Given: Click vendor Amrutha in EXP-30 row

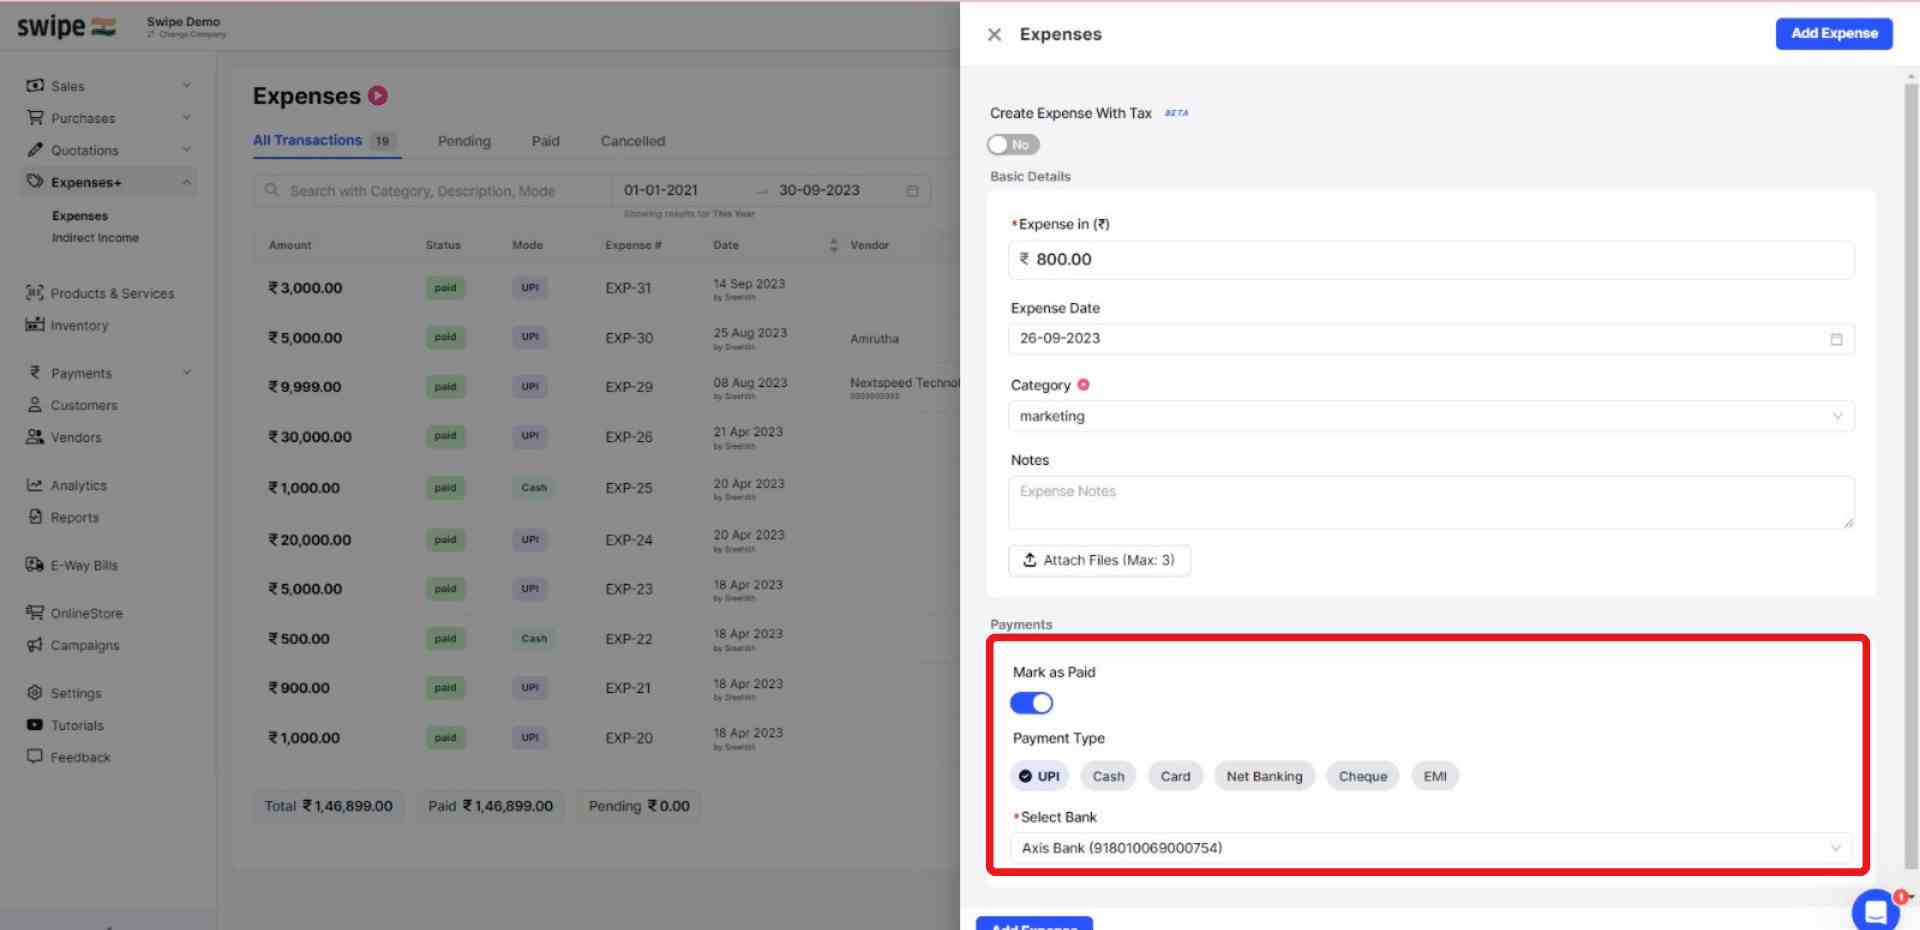Looking at the screenshot, I should (874, 339).
